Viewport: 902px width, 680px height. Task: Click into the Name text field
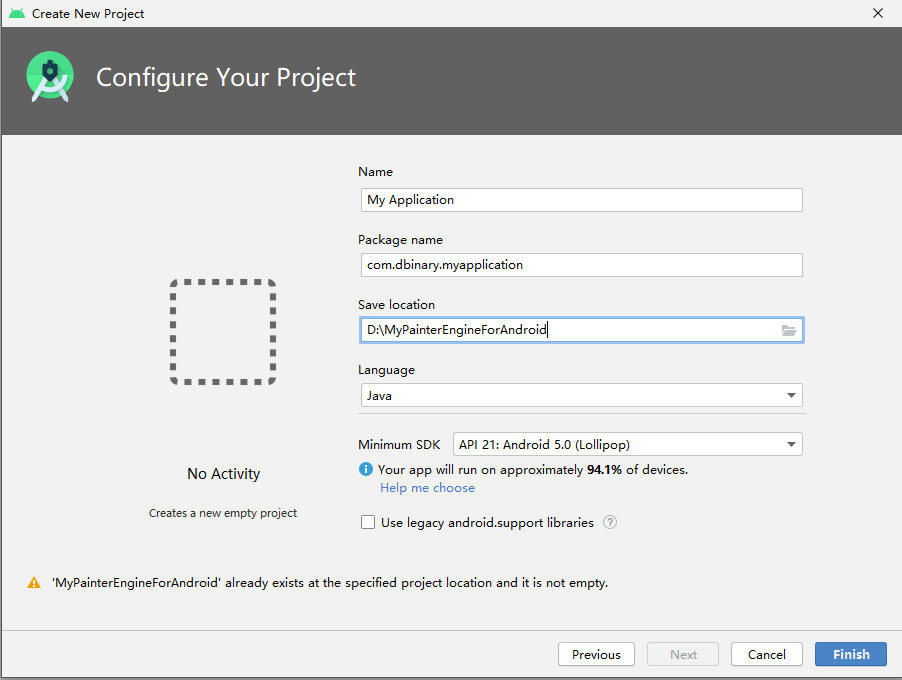click(580, 200)
